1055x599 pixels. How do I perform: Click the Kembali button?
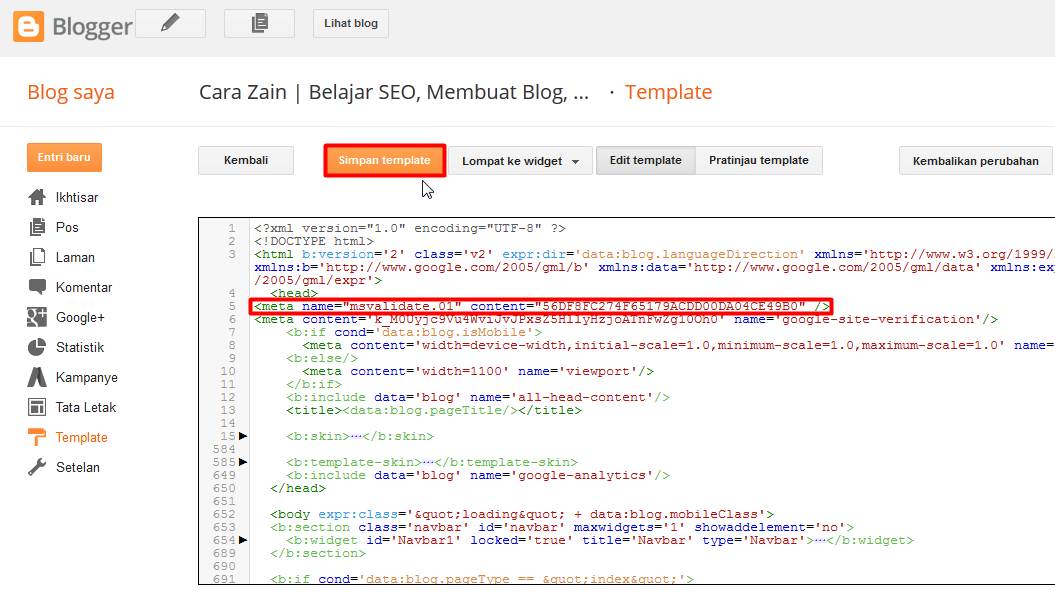point(246,160)
